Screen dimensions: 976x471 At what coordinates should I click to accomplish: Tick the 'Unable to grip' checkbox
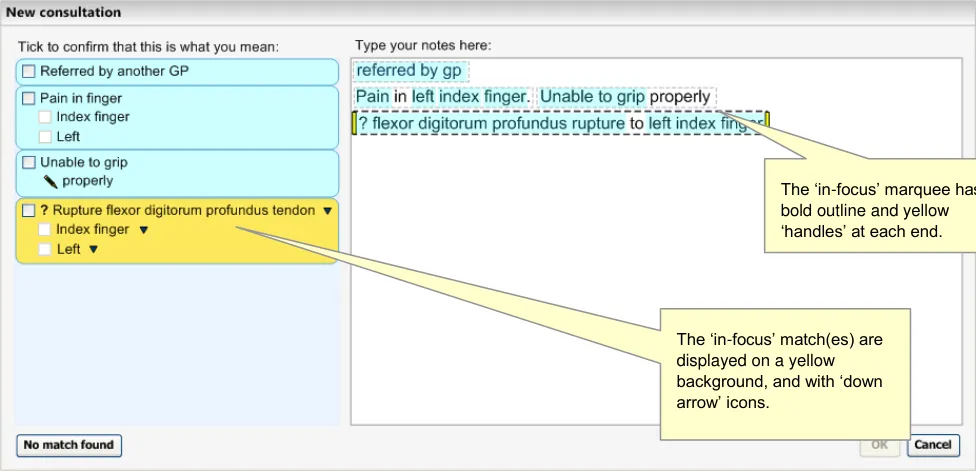coord(29,162)
